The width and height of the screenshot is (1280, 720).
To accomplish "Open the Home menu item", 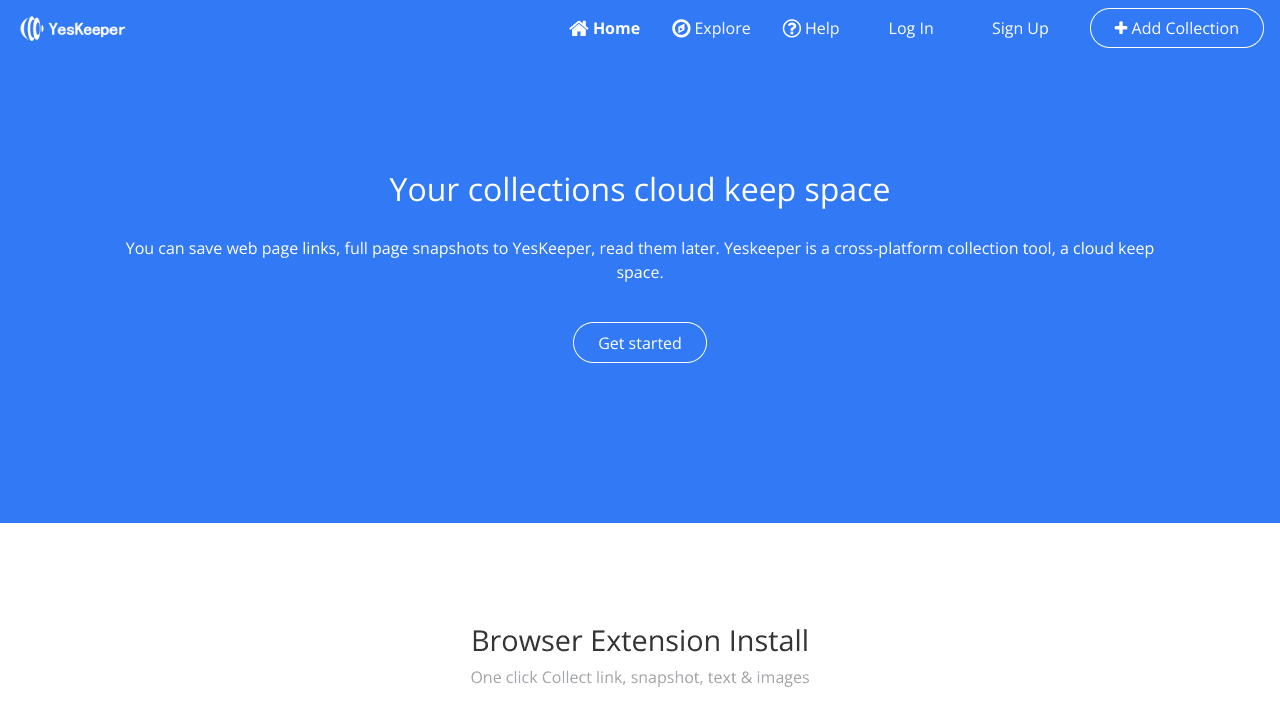I will [x=616, y=29].
